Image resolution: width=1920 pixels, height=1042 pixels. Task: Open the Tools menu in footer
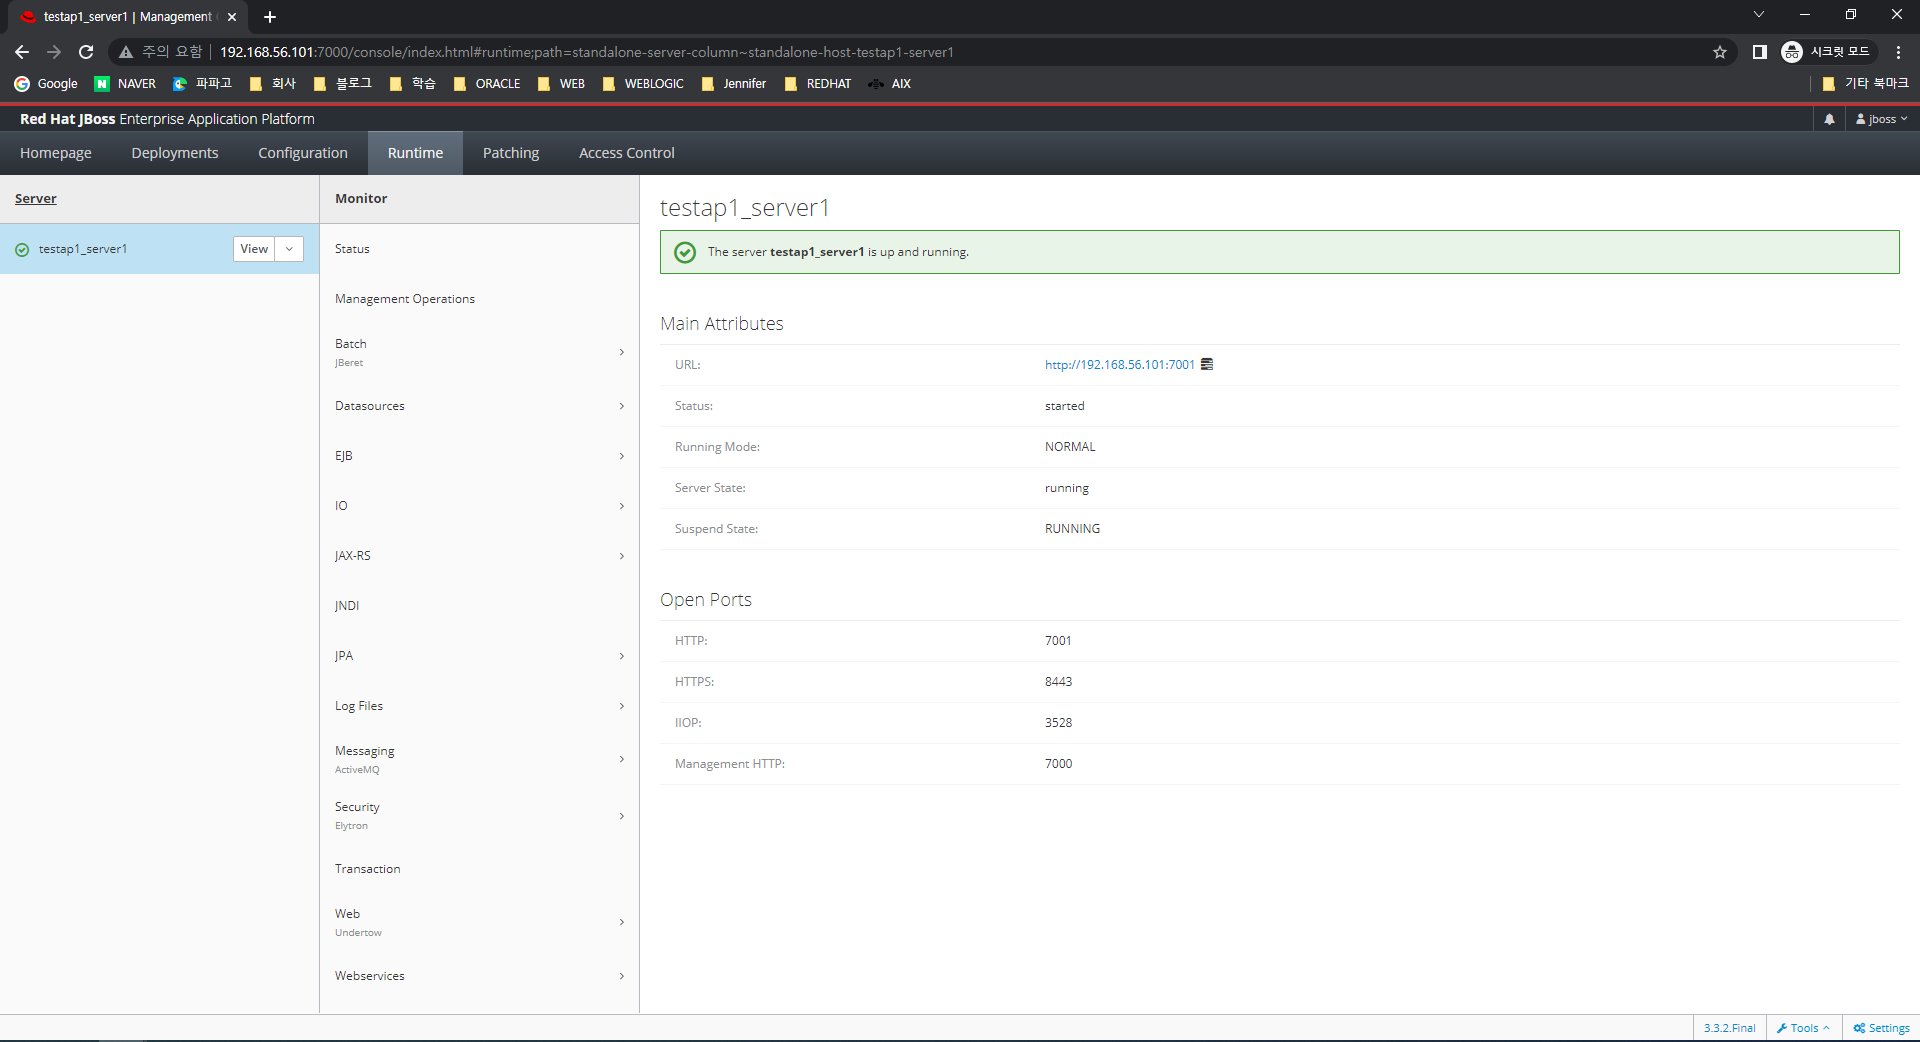(x=1804, y=1028)
